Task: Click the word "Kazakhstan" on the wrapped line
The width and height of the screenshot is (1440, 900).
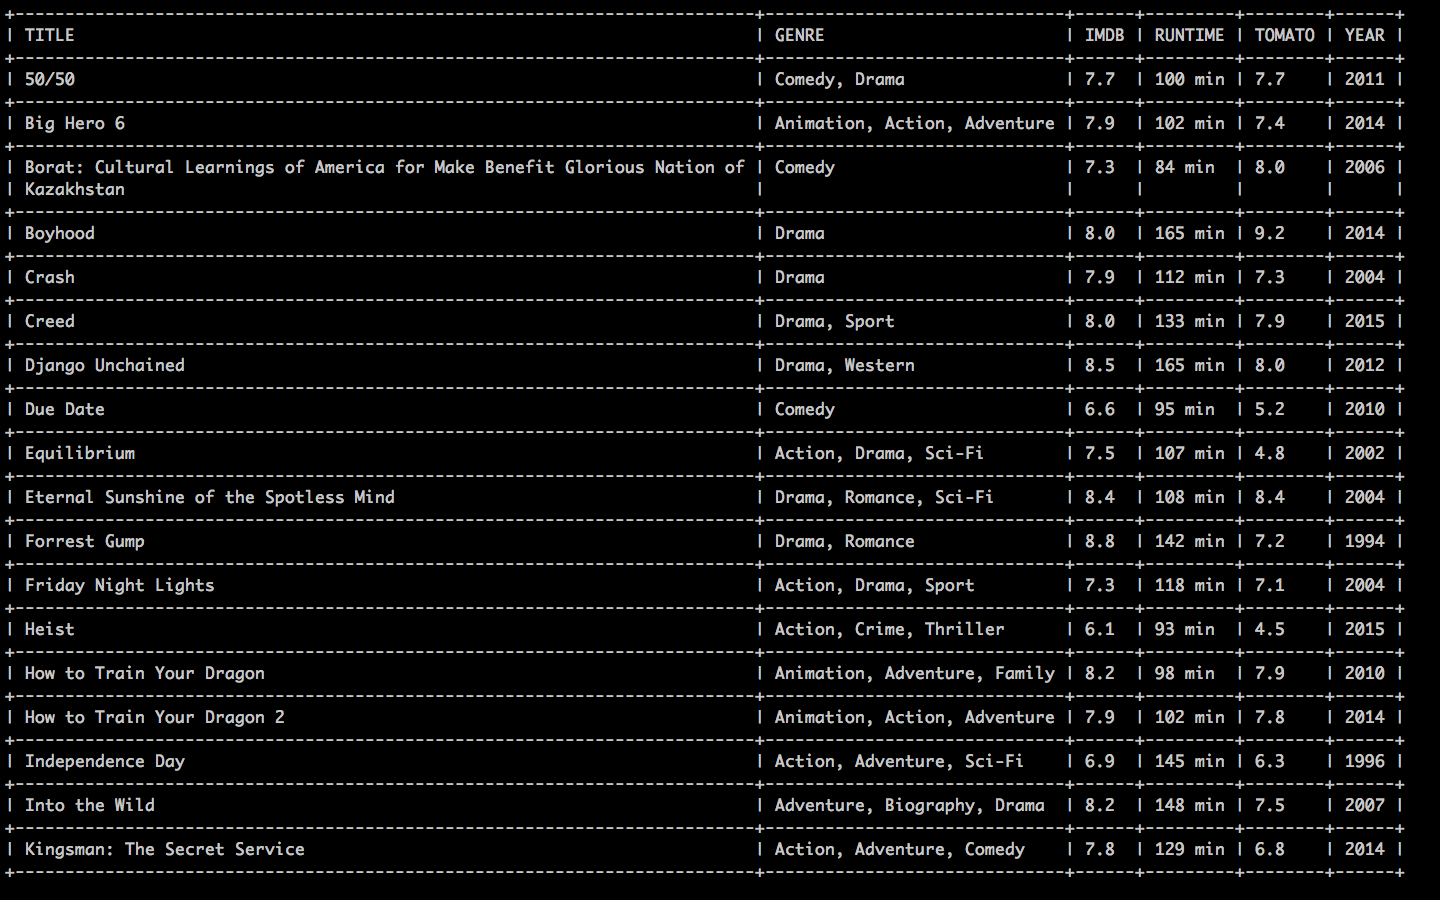Action: 75,189
